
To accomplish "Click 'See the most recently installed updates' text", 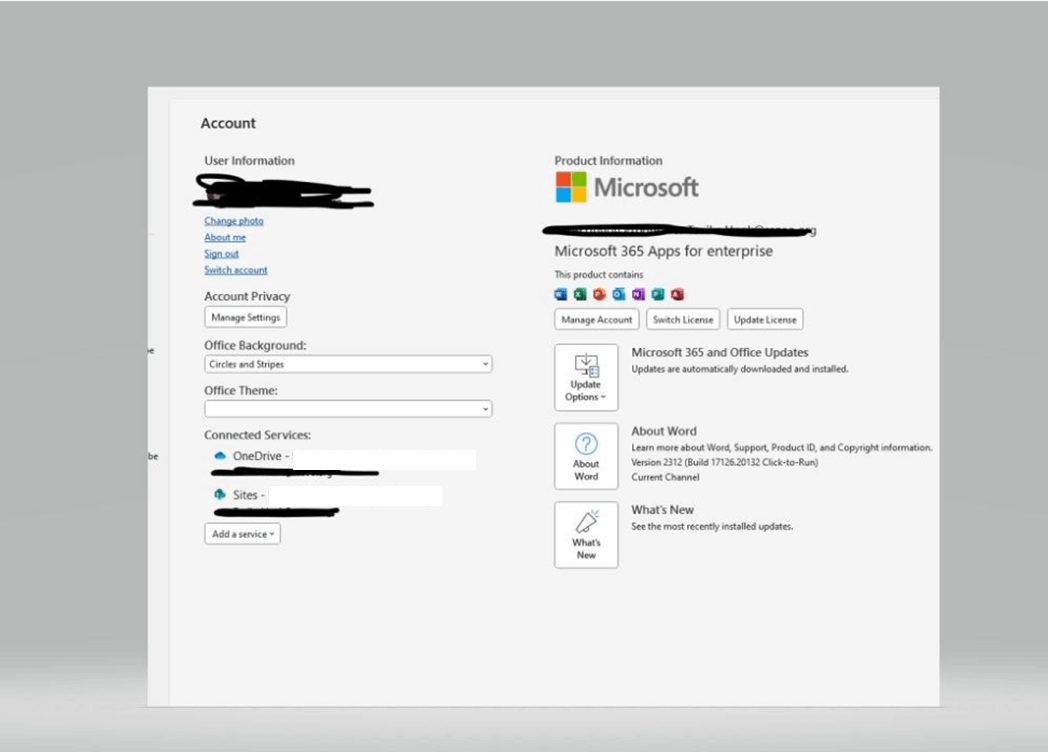I will (712, 527).
